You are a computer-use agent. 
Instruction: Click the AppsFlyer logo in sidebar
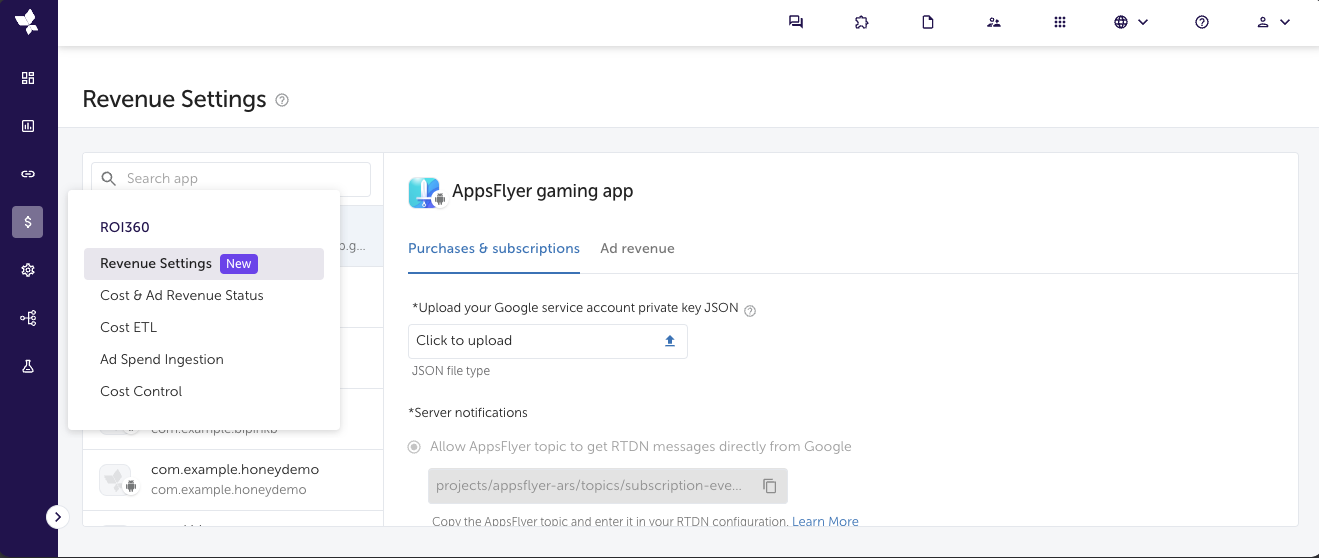click(28, 22)
